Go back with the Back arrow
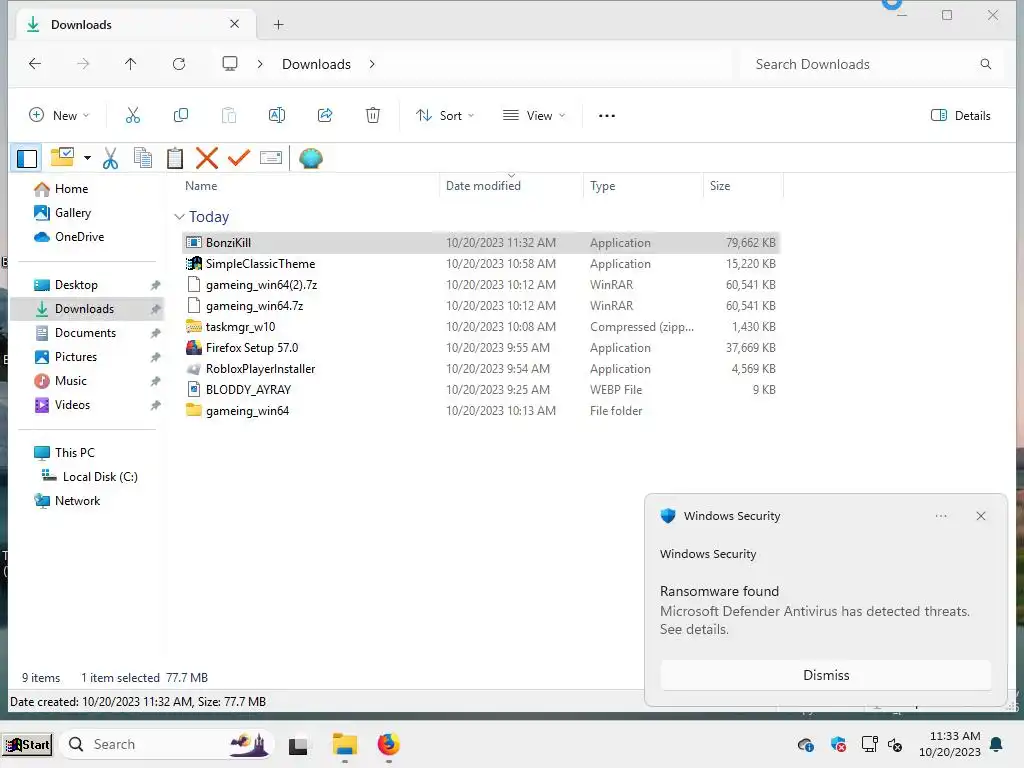Image resolution: width=1024 pixels, height=768 pixels. [x=35, y=63]
